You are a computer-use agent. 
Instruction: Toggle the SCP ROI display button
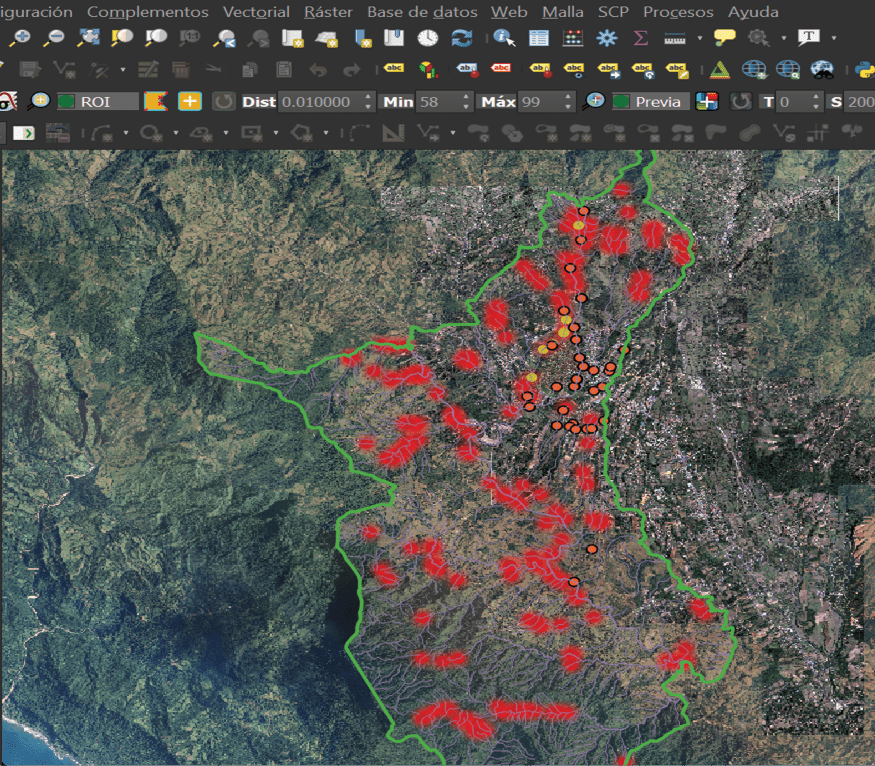96,102
